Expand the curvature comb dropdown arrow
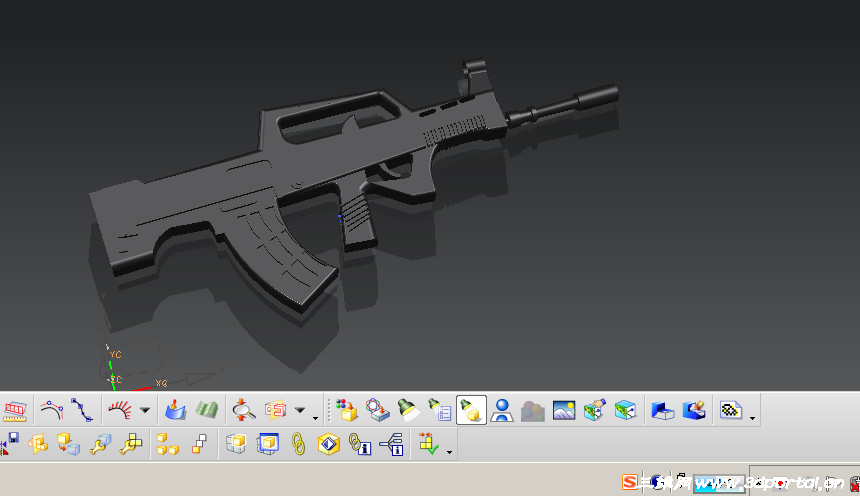Screen dimensions: 860x496 (145, 410)
